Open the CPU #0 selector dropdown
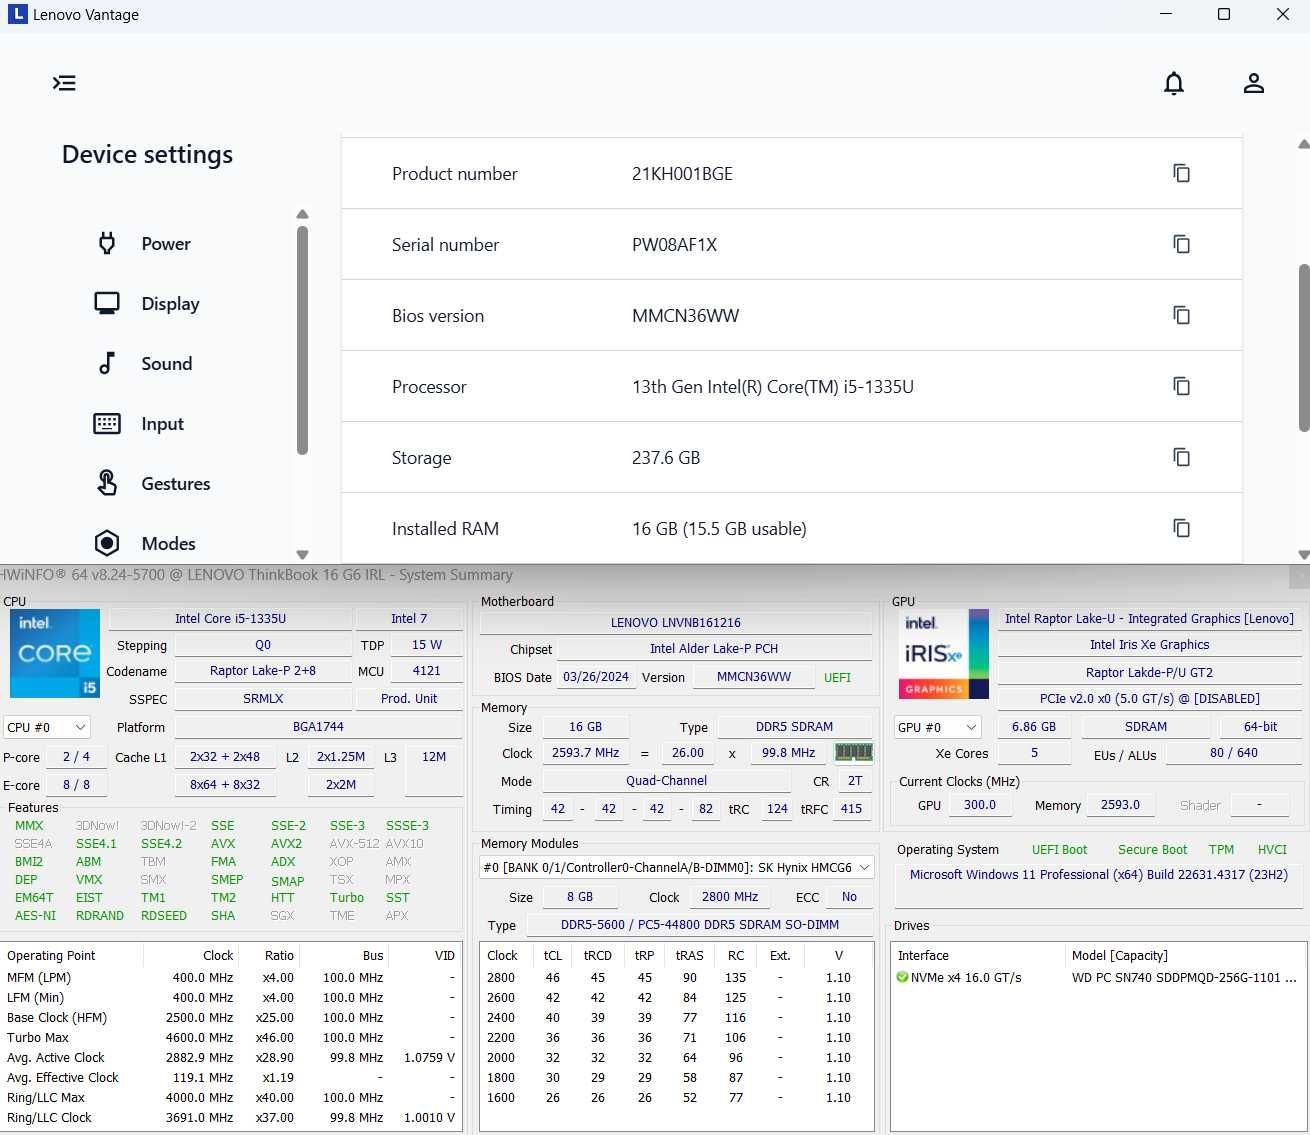 point(47,727)
